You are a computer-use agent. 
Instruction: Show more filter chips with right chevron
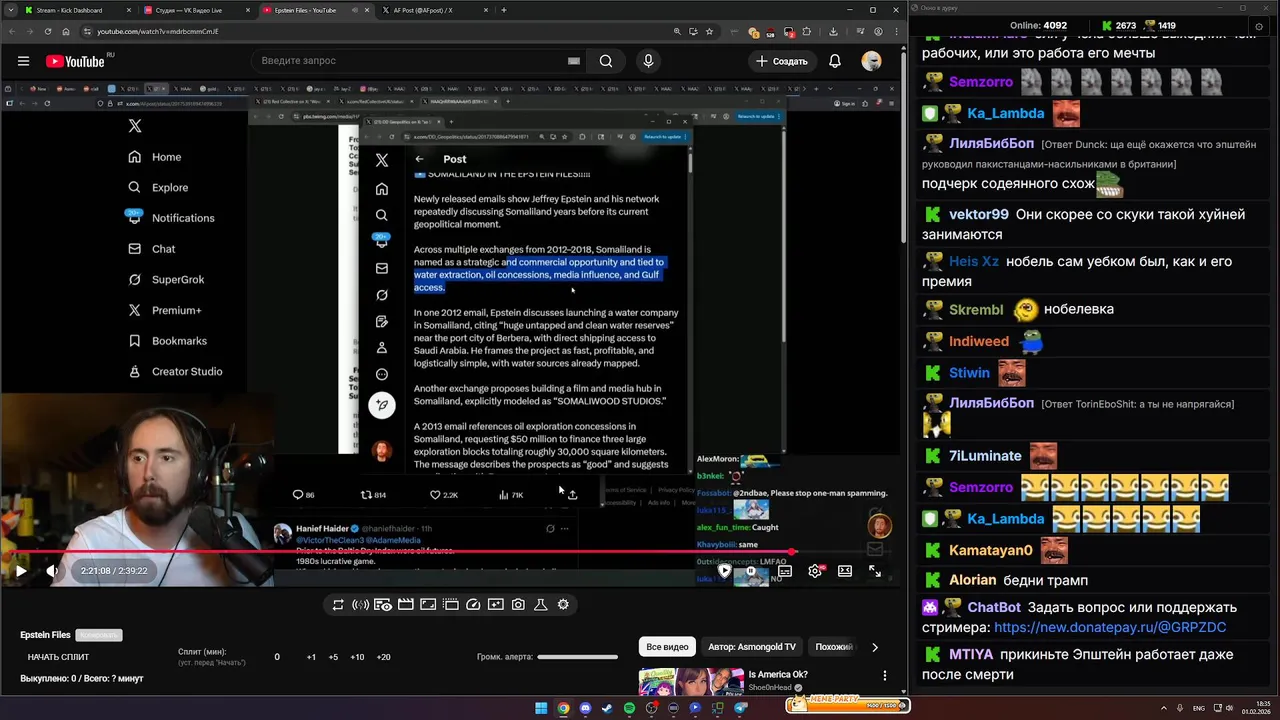pos(875,647)
